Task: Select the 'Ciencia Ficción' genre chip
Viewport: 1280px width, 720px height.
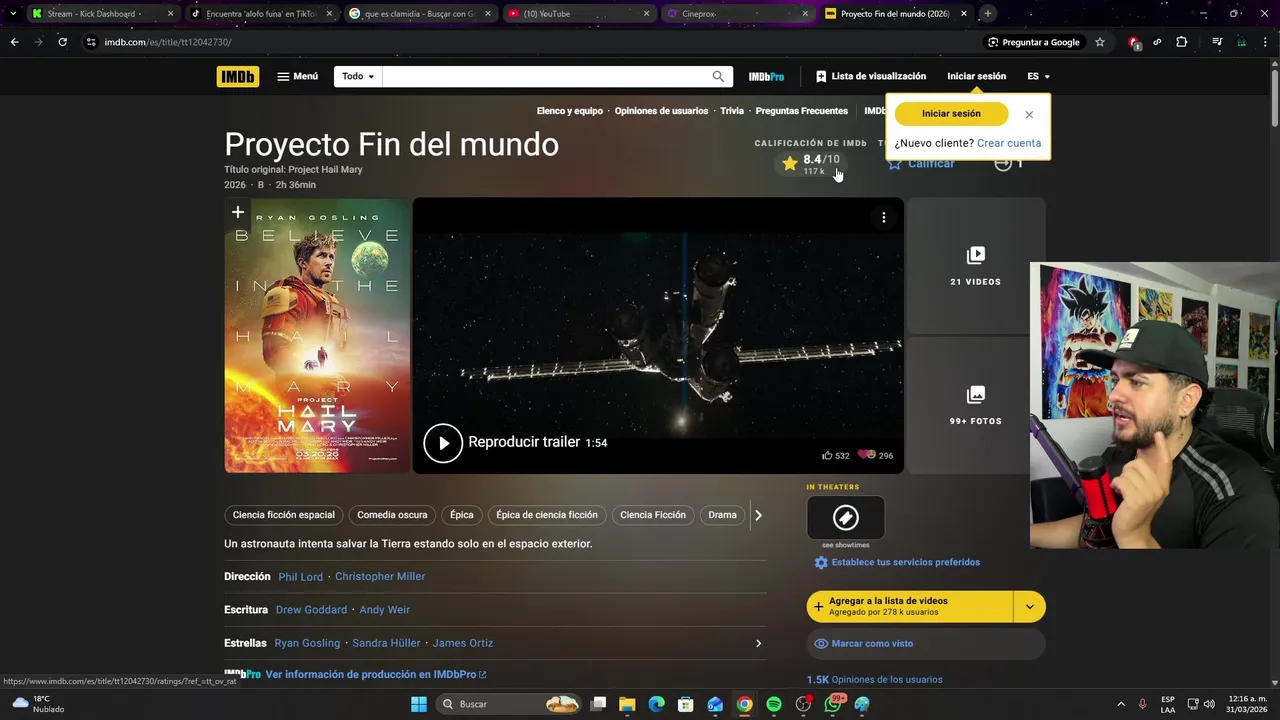Action: (653, 515)
